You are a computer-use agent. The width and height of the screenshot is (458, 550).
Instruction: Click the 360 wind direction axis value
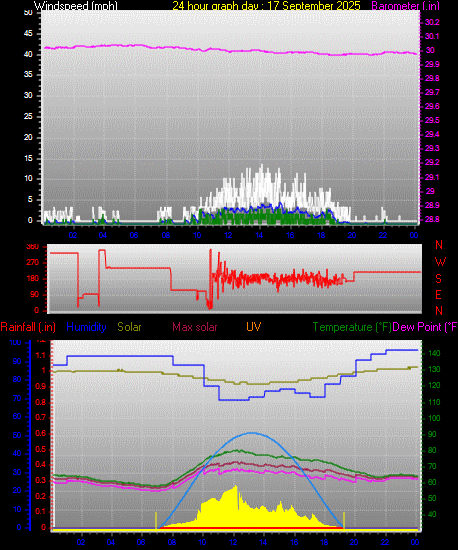33,246
